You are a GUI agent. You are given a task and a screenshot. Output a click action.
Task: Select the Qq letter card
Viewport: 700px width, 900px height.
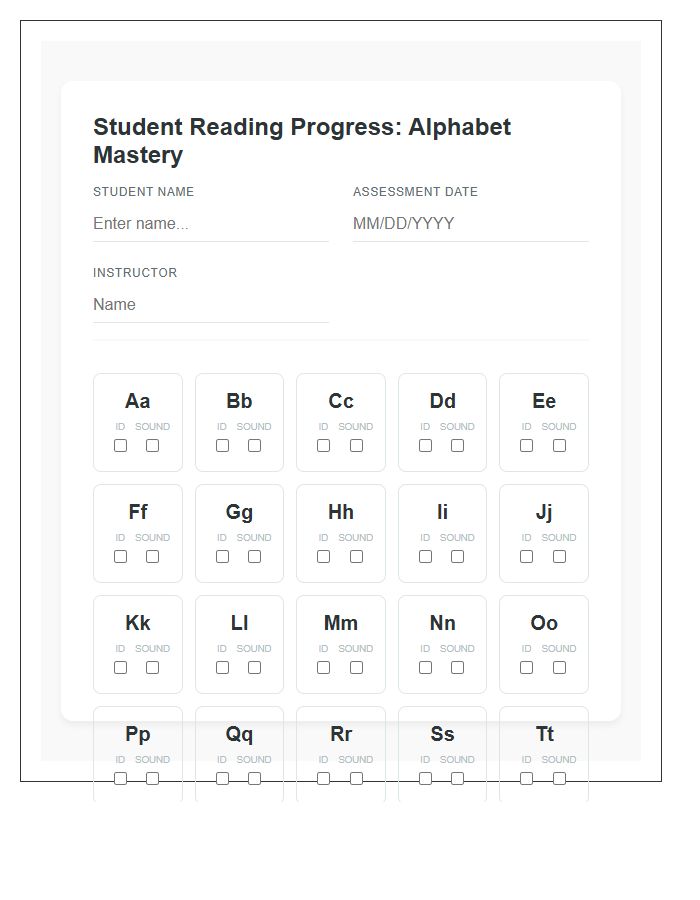[x=239, y=745]
